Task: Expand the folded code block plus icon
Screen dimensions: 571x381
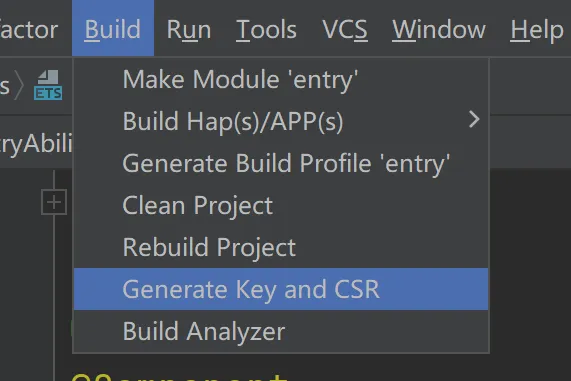Action: point(54,202)
